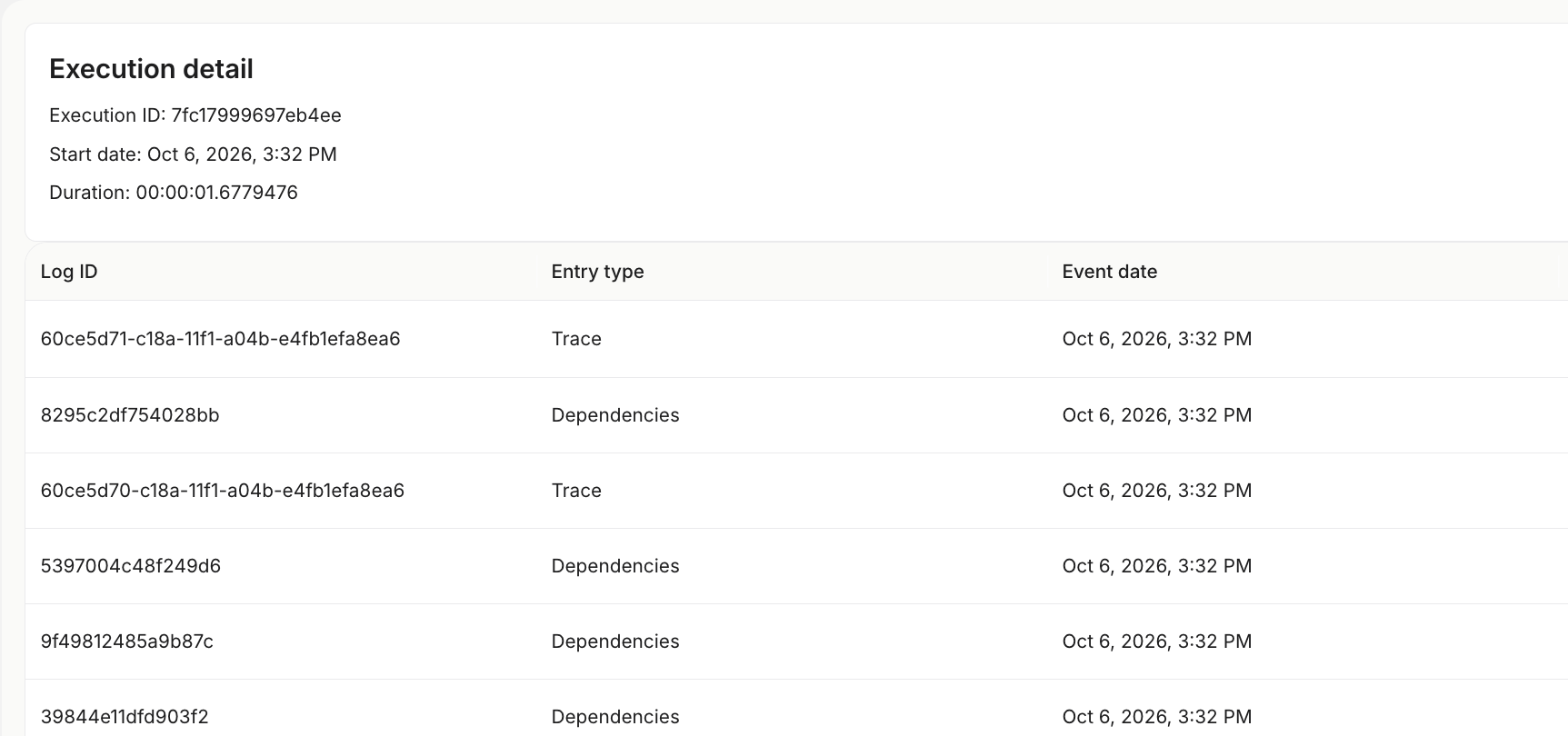This screenshot has height=736, width=1568.
Task: Click the event date in the 39844e11dfd903f2 row
Action: [x=1157, y=717]
